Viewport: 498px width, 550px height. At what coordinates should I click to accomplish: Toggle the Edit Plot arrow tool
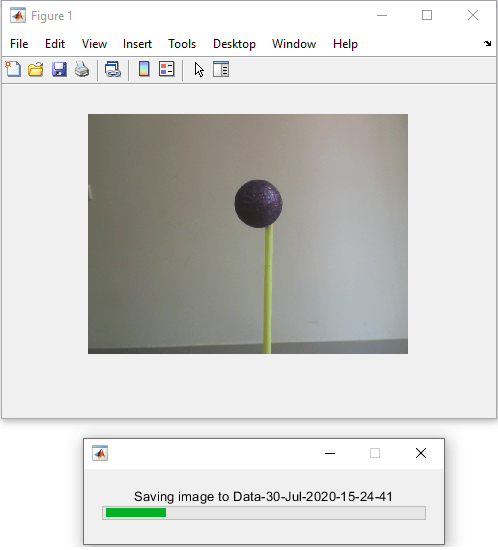[199, 69]
